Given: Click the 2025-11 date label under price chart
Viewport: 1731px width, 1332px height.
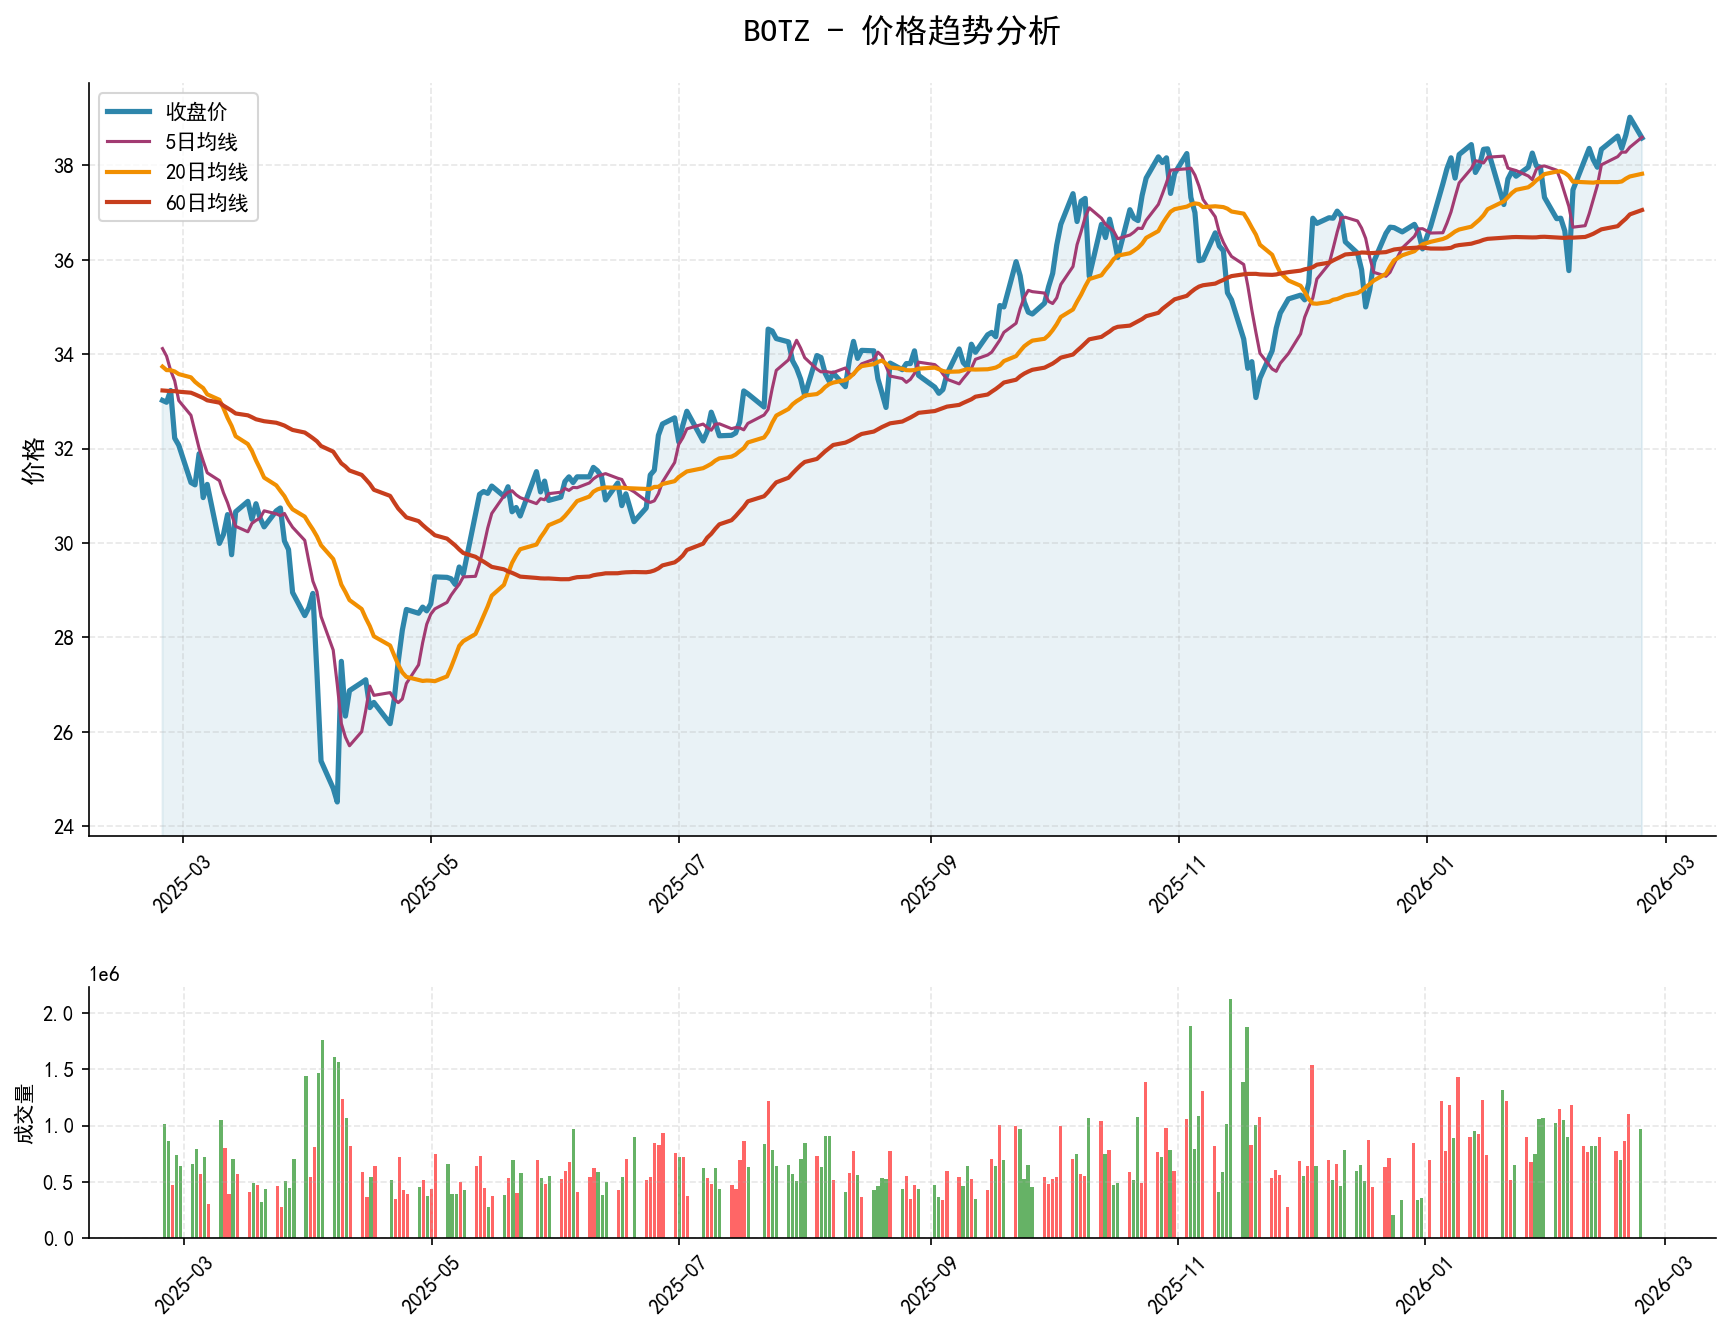Looking at the screenshot, I should (1170, 881).
